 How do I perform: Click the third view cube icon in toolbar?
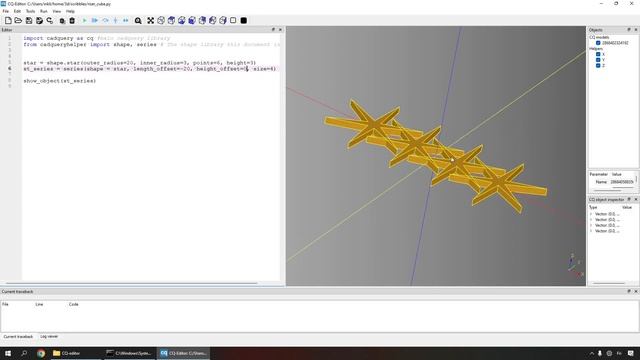[x=182, y=20]
